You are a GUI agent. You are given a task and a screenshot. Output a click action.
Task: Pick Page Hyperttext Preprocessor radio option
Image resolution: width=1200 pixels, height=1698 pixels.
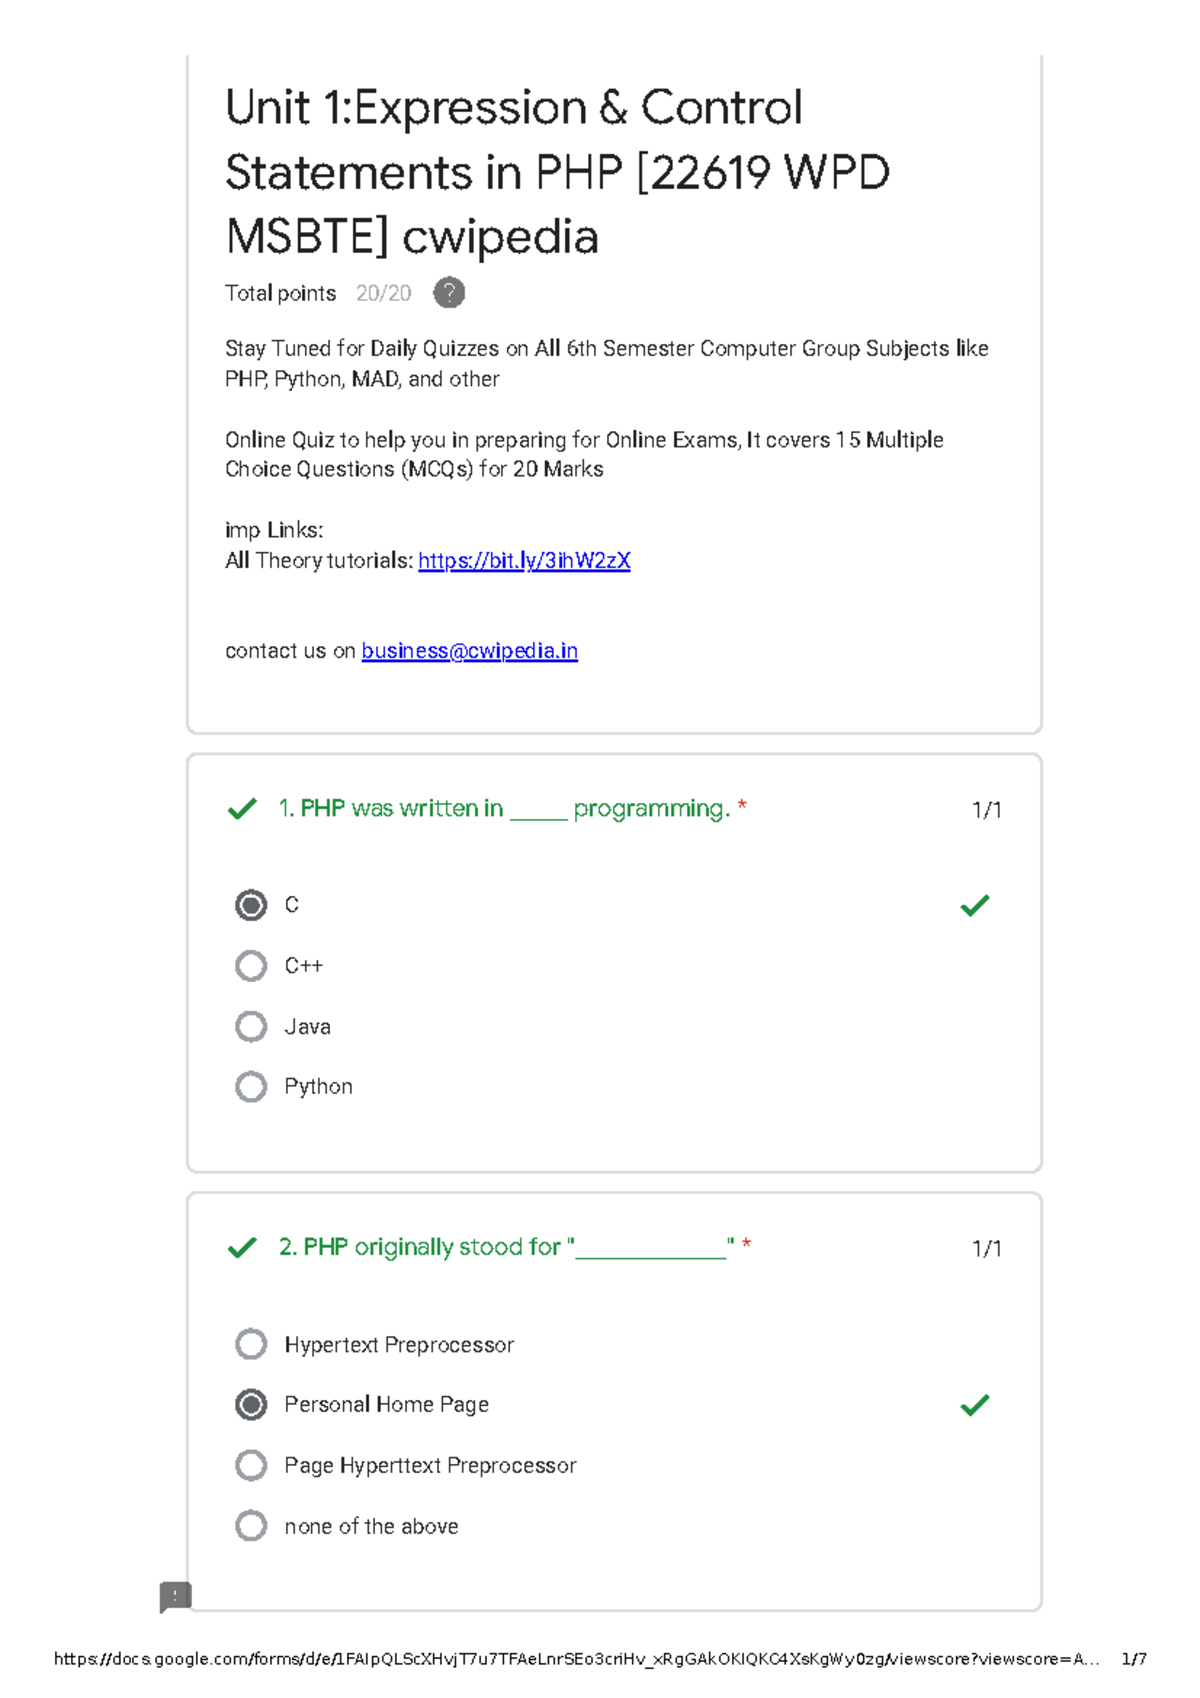click(x=251, y=1466)
